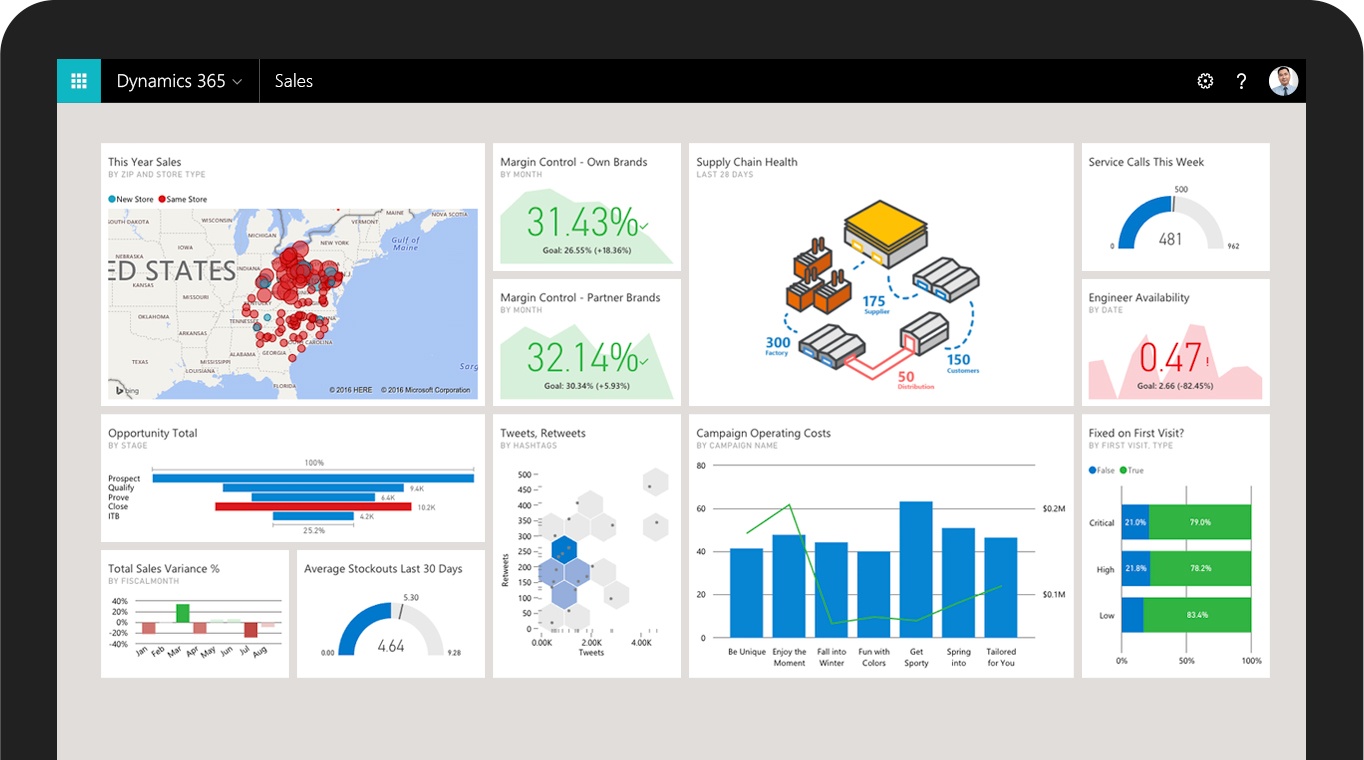Expand the Dynamics 365 dropdown
Image resolution: width=1364 pixels, height=760 pixels.
click(237, 81)
